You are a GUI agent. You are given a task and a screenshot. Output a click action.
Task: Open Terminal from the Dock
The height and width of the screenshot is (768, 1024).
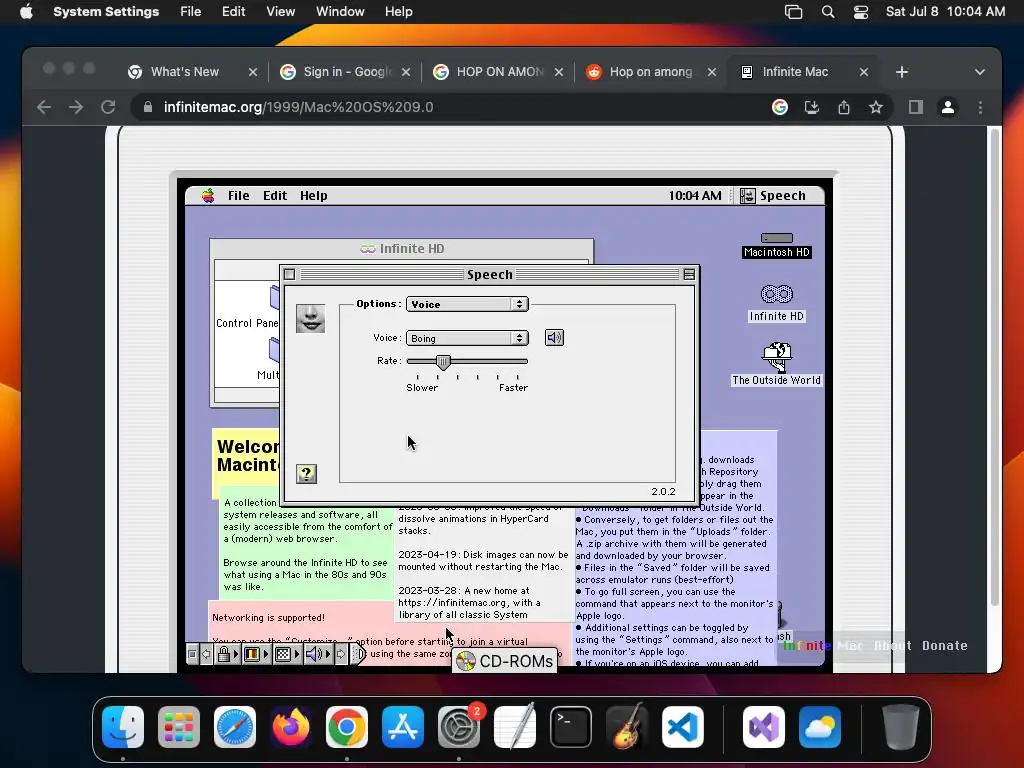pyautogui.click(x=571, y=726)
